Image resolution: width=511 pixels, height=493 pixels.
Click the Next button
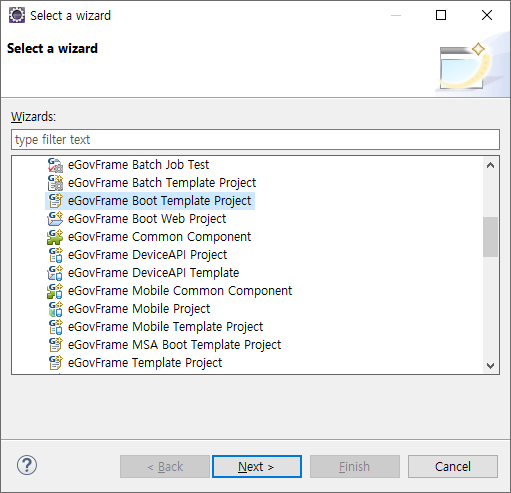coord(257,467)
